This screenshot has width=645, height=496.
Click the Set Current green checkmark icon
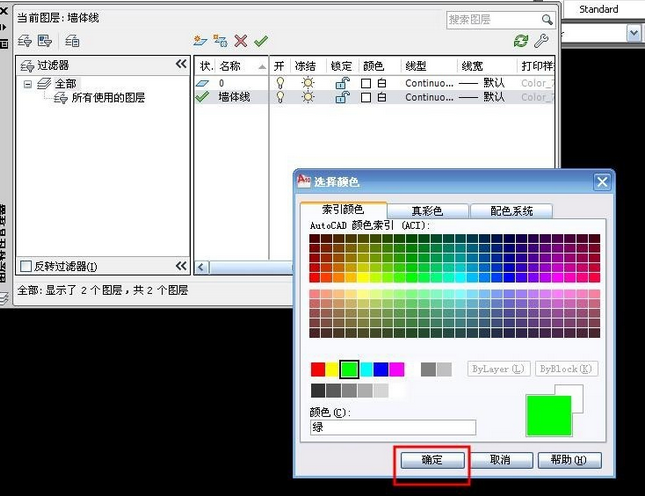[x=261, y=41]
